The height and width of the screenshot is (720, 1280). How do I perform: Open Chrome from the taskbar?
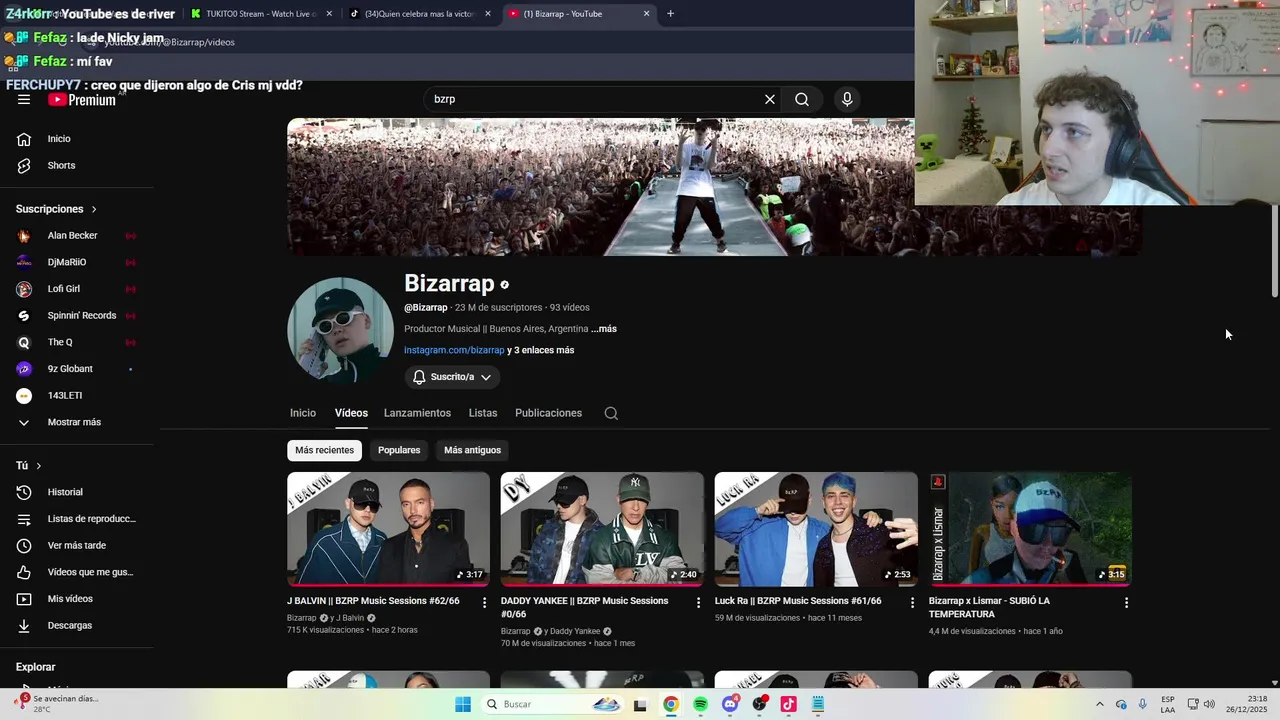(671, 704)
